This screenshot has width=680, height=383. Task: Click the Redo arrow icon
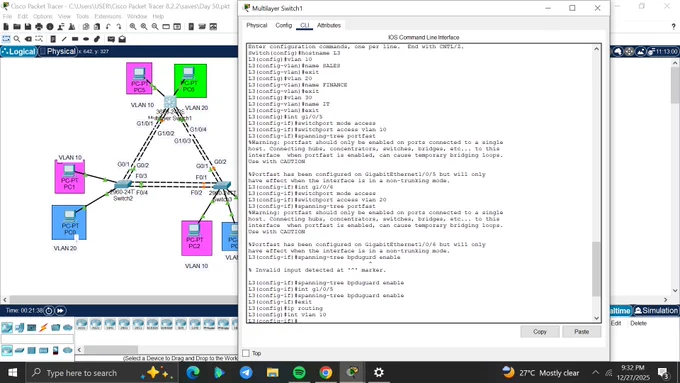pyautogui.click(x=118, y=27)
